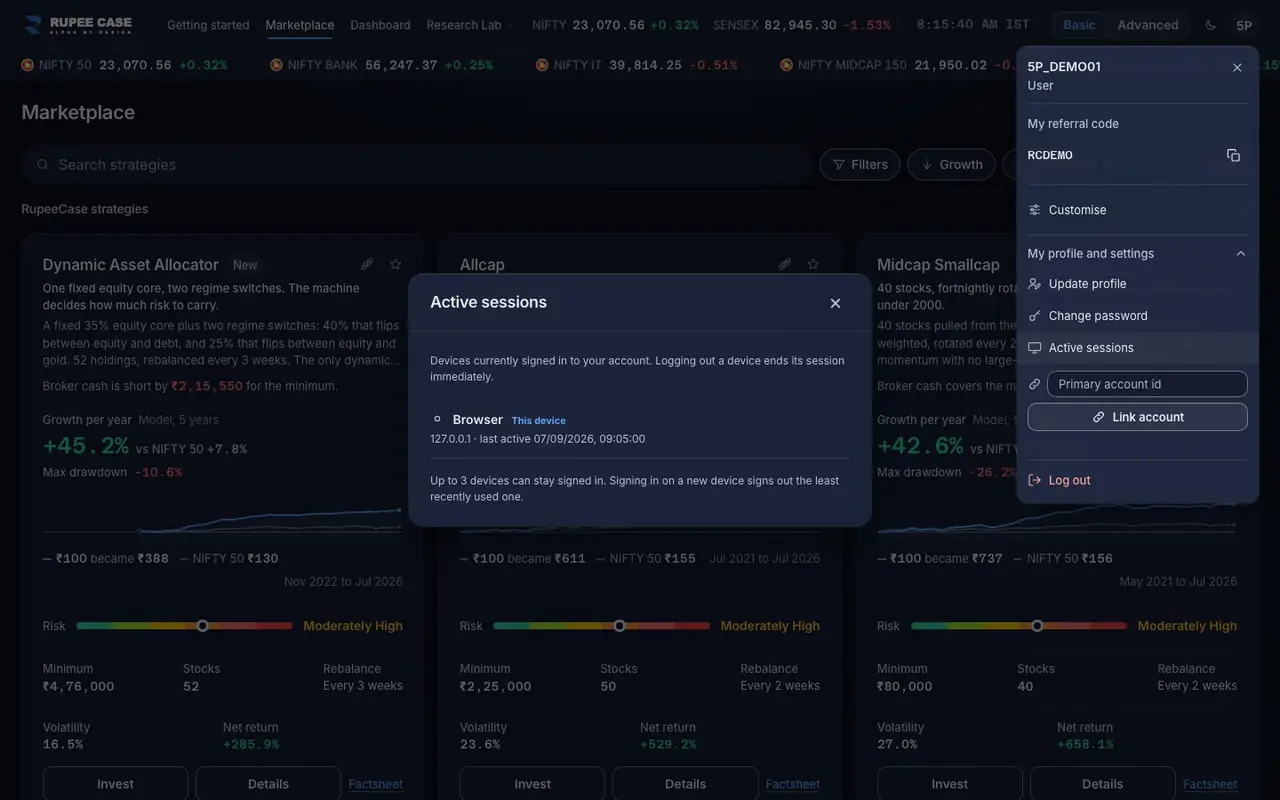1280x800 pixels.
Task: Click Dynamic Asset Allocator risk slider
Action: (x=184, y=626)
